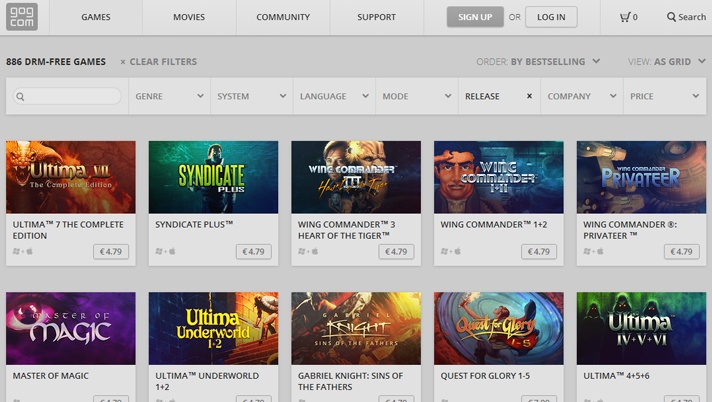Click the Search magnifier in header
This screenshot has width=712, height=402.
[x=671, y=17]
